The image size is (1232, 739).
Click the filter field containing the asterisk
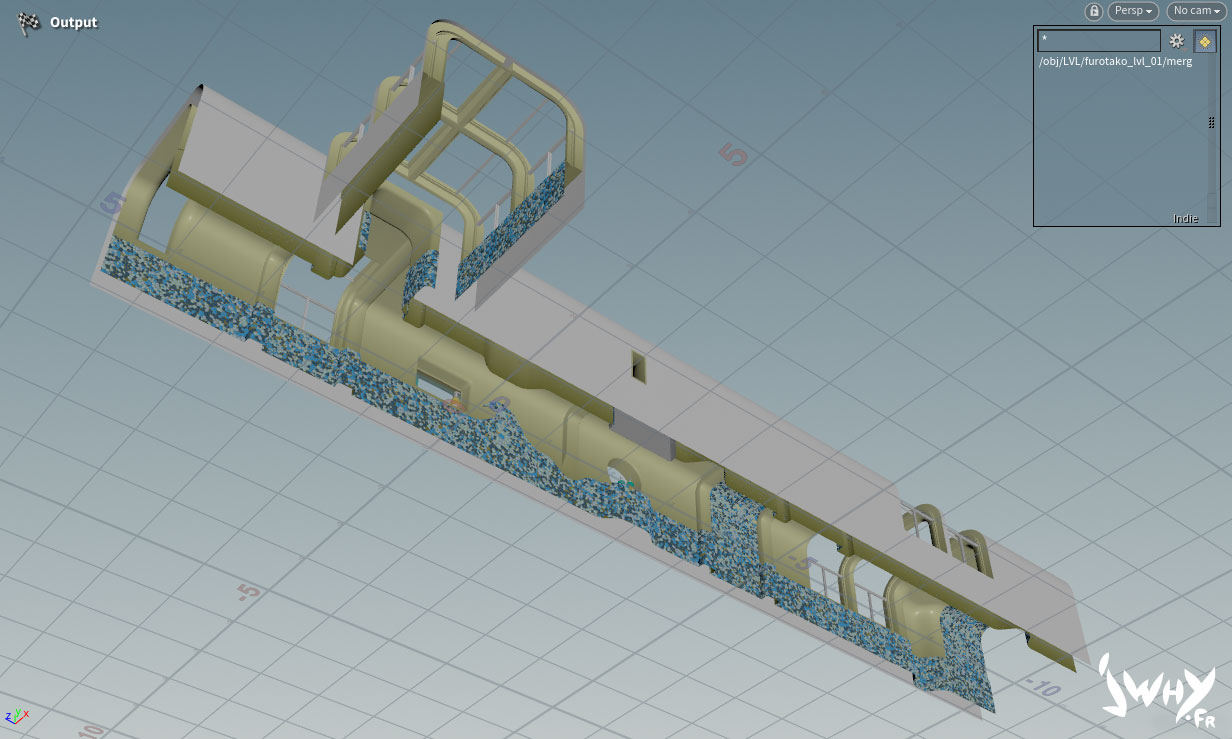(1099, 41)
